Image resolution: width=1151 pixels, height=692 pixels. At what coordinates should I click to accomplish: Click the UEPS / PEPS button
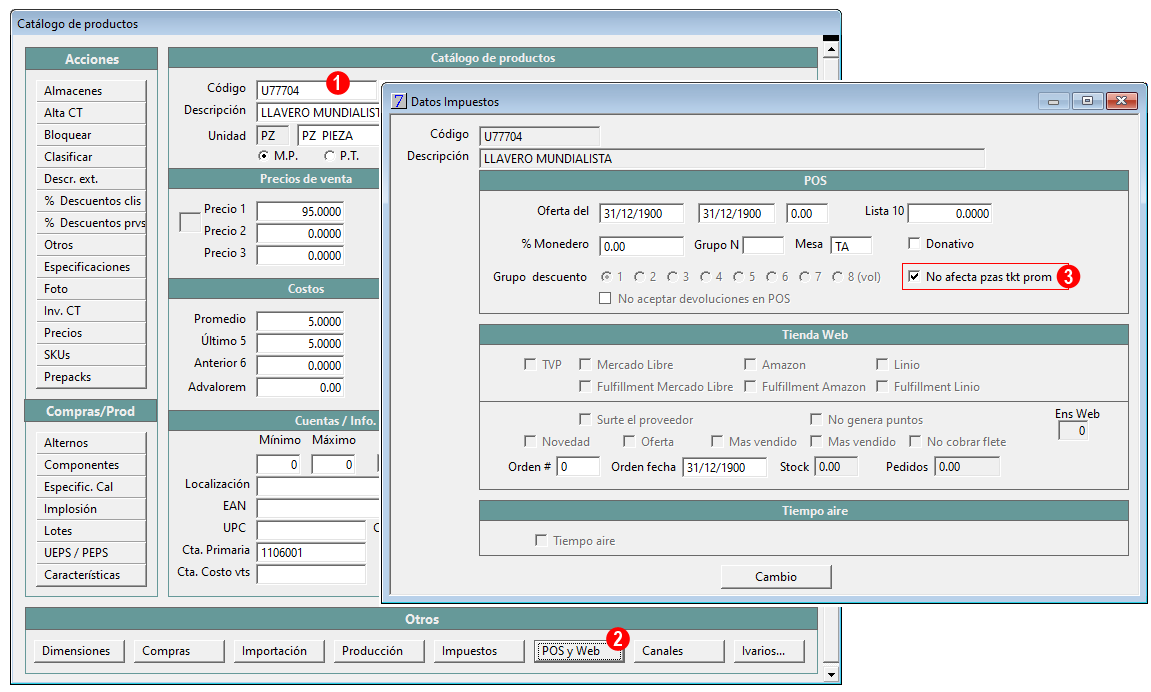[x=91, y=553]
